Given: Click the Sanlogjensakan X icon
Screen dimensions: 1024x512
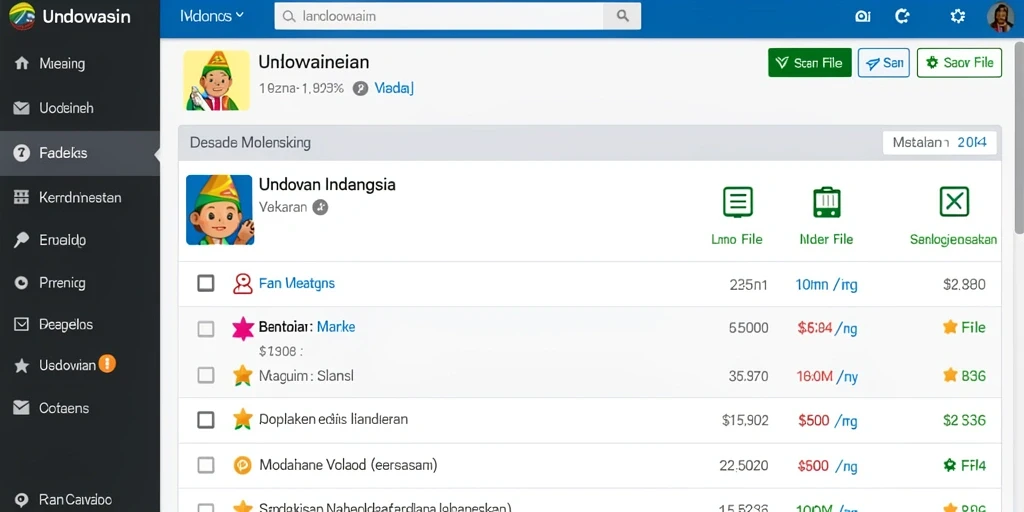Looking at the screenshot, I should (x=954, y=201).
